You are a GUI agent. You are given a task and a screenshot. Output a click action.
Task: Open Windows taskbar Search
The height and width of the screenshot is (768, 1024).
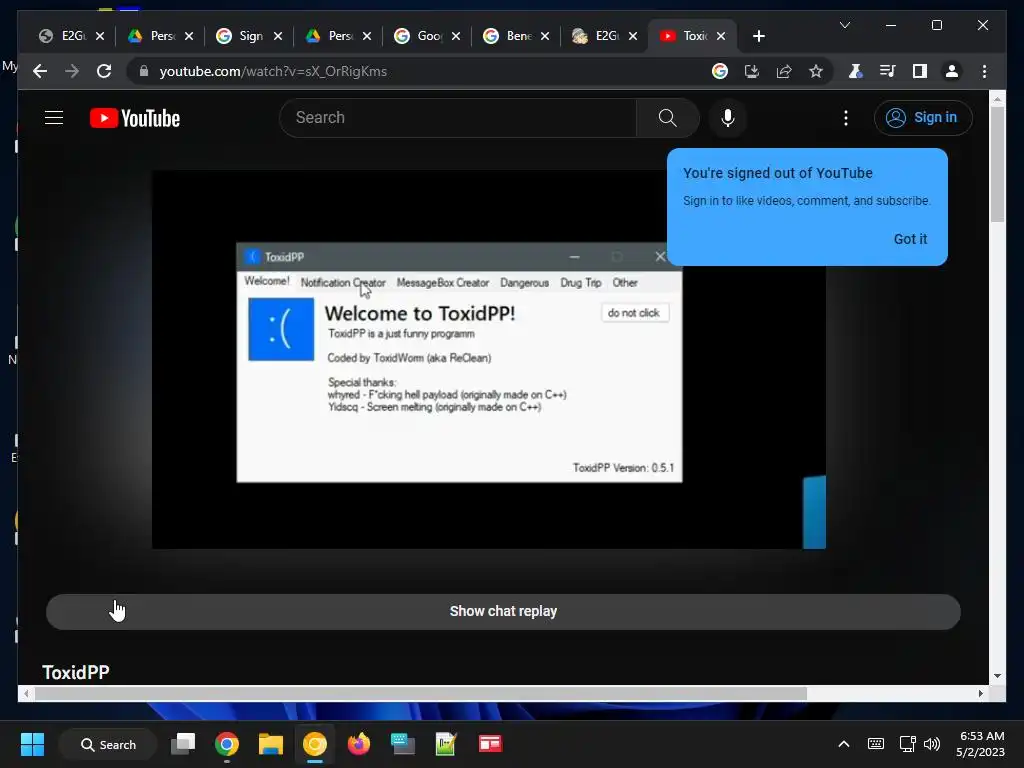coord(108,744)
